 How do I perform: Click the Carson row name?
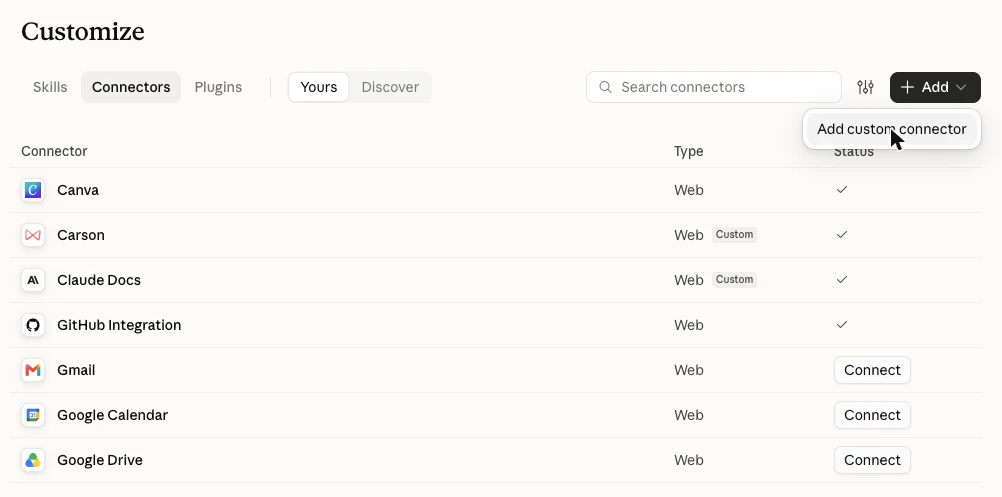(x=81, y=235)
